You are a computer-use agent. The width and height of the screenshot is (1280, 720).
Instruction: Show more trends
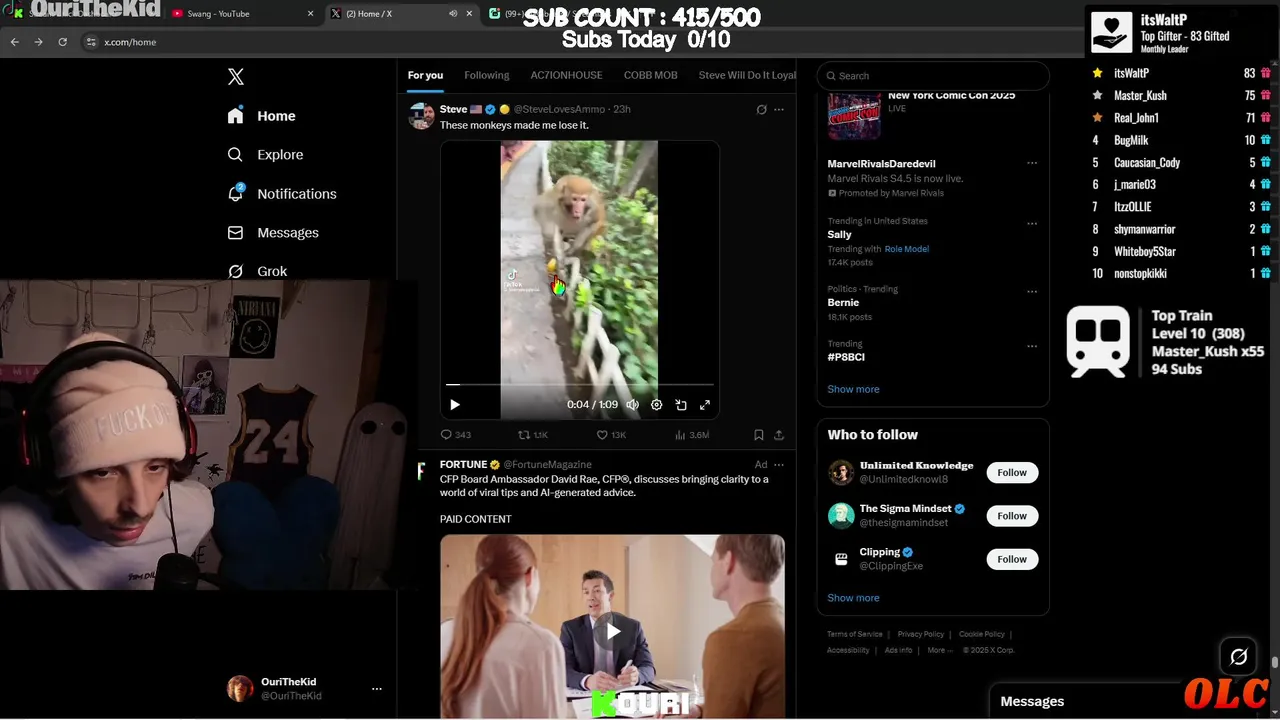(x=853, y=389)
